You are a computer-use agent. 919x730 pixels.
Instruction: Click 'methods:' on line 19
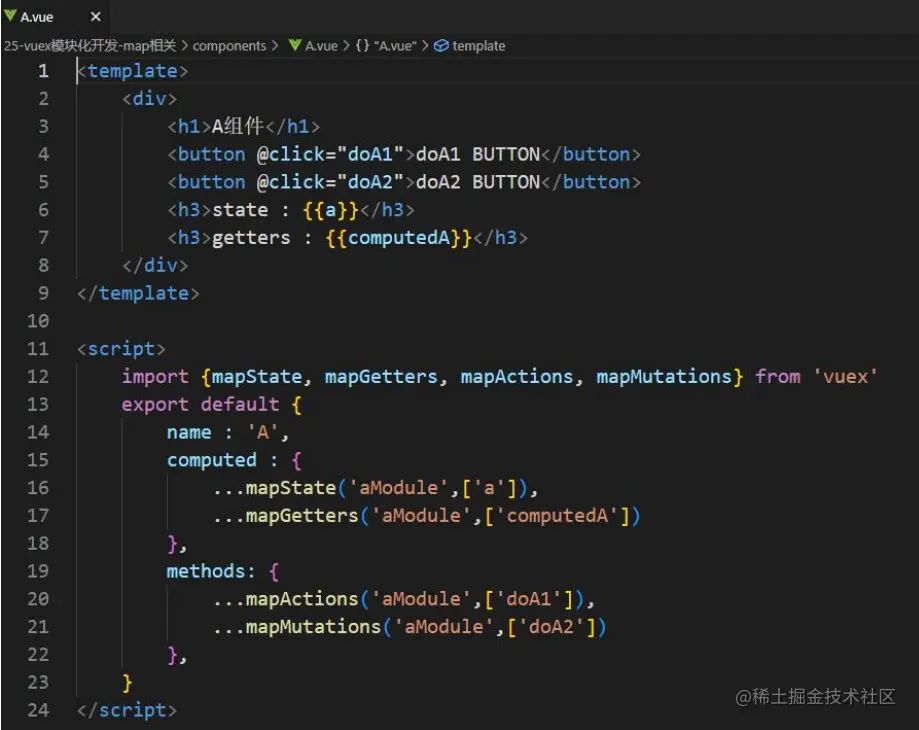[211, 571]
